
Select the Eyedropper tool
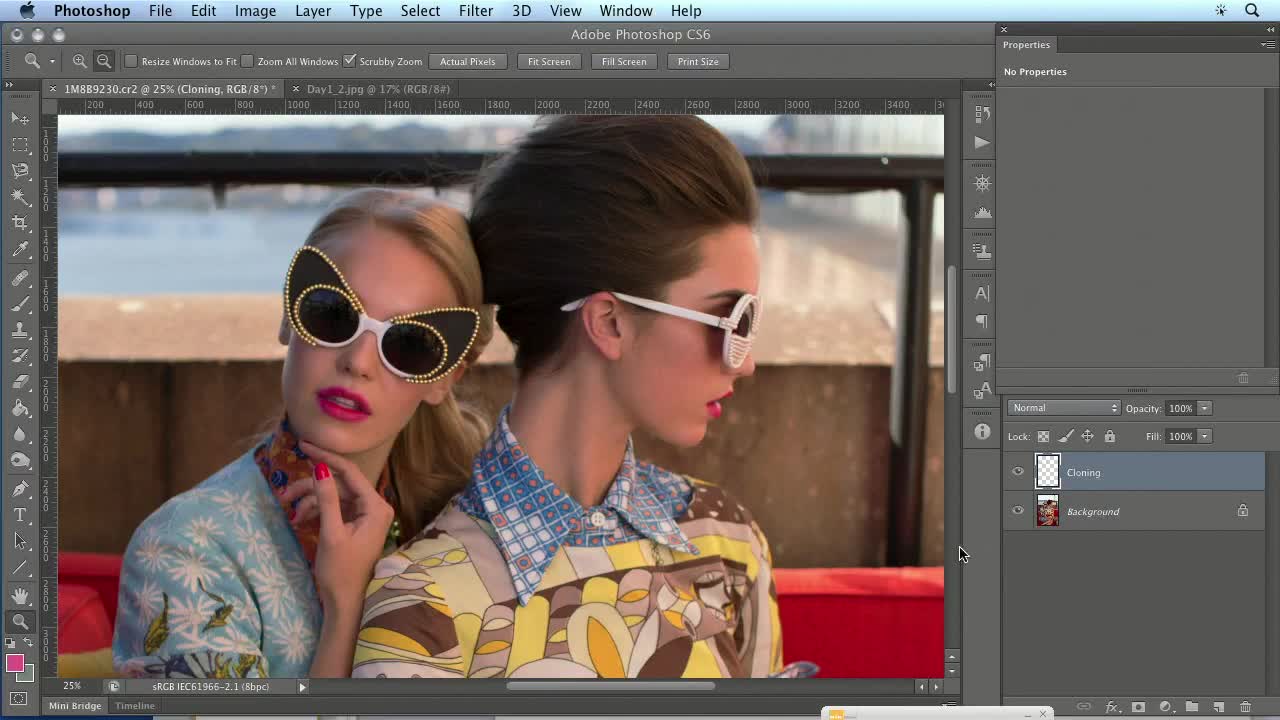pyautogui.click(x=20, y=250)
